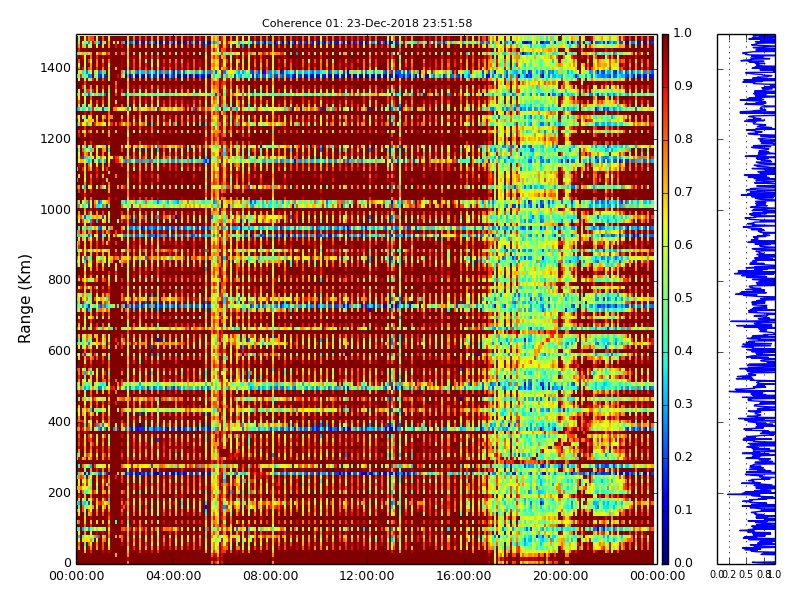
Task: Click the 12:00:00 time axis label
Action: point(367,576)
